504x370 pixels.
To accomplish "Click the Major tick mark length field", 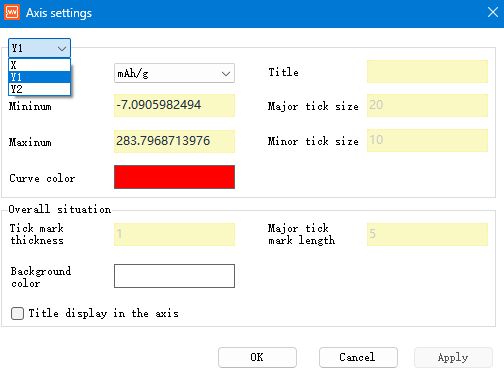I will click(427, 235).
